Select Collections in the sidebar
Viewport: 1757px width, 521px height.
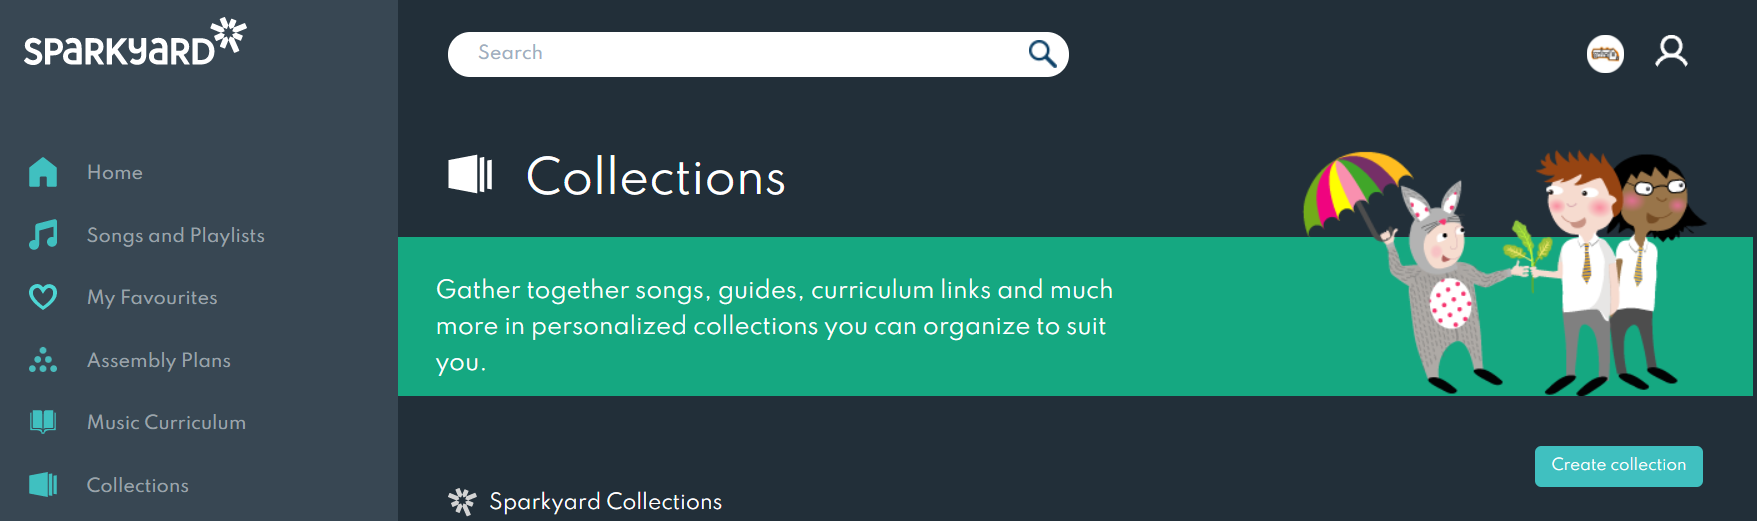coord(138,485)
